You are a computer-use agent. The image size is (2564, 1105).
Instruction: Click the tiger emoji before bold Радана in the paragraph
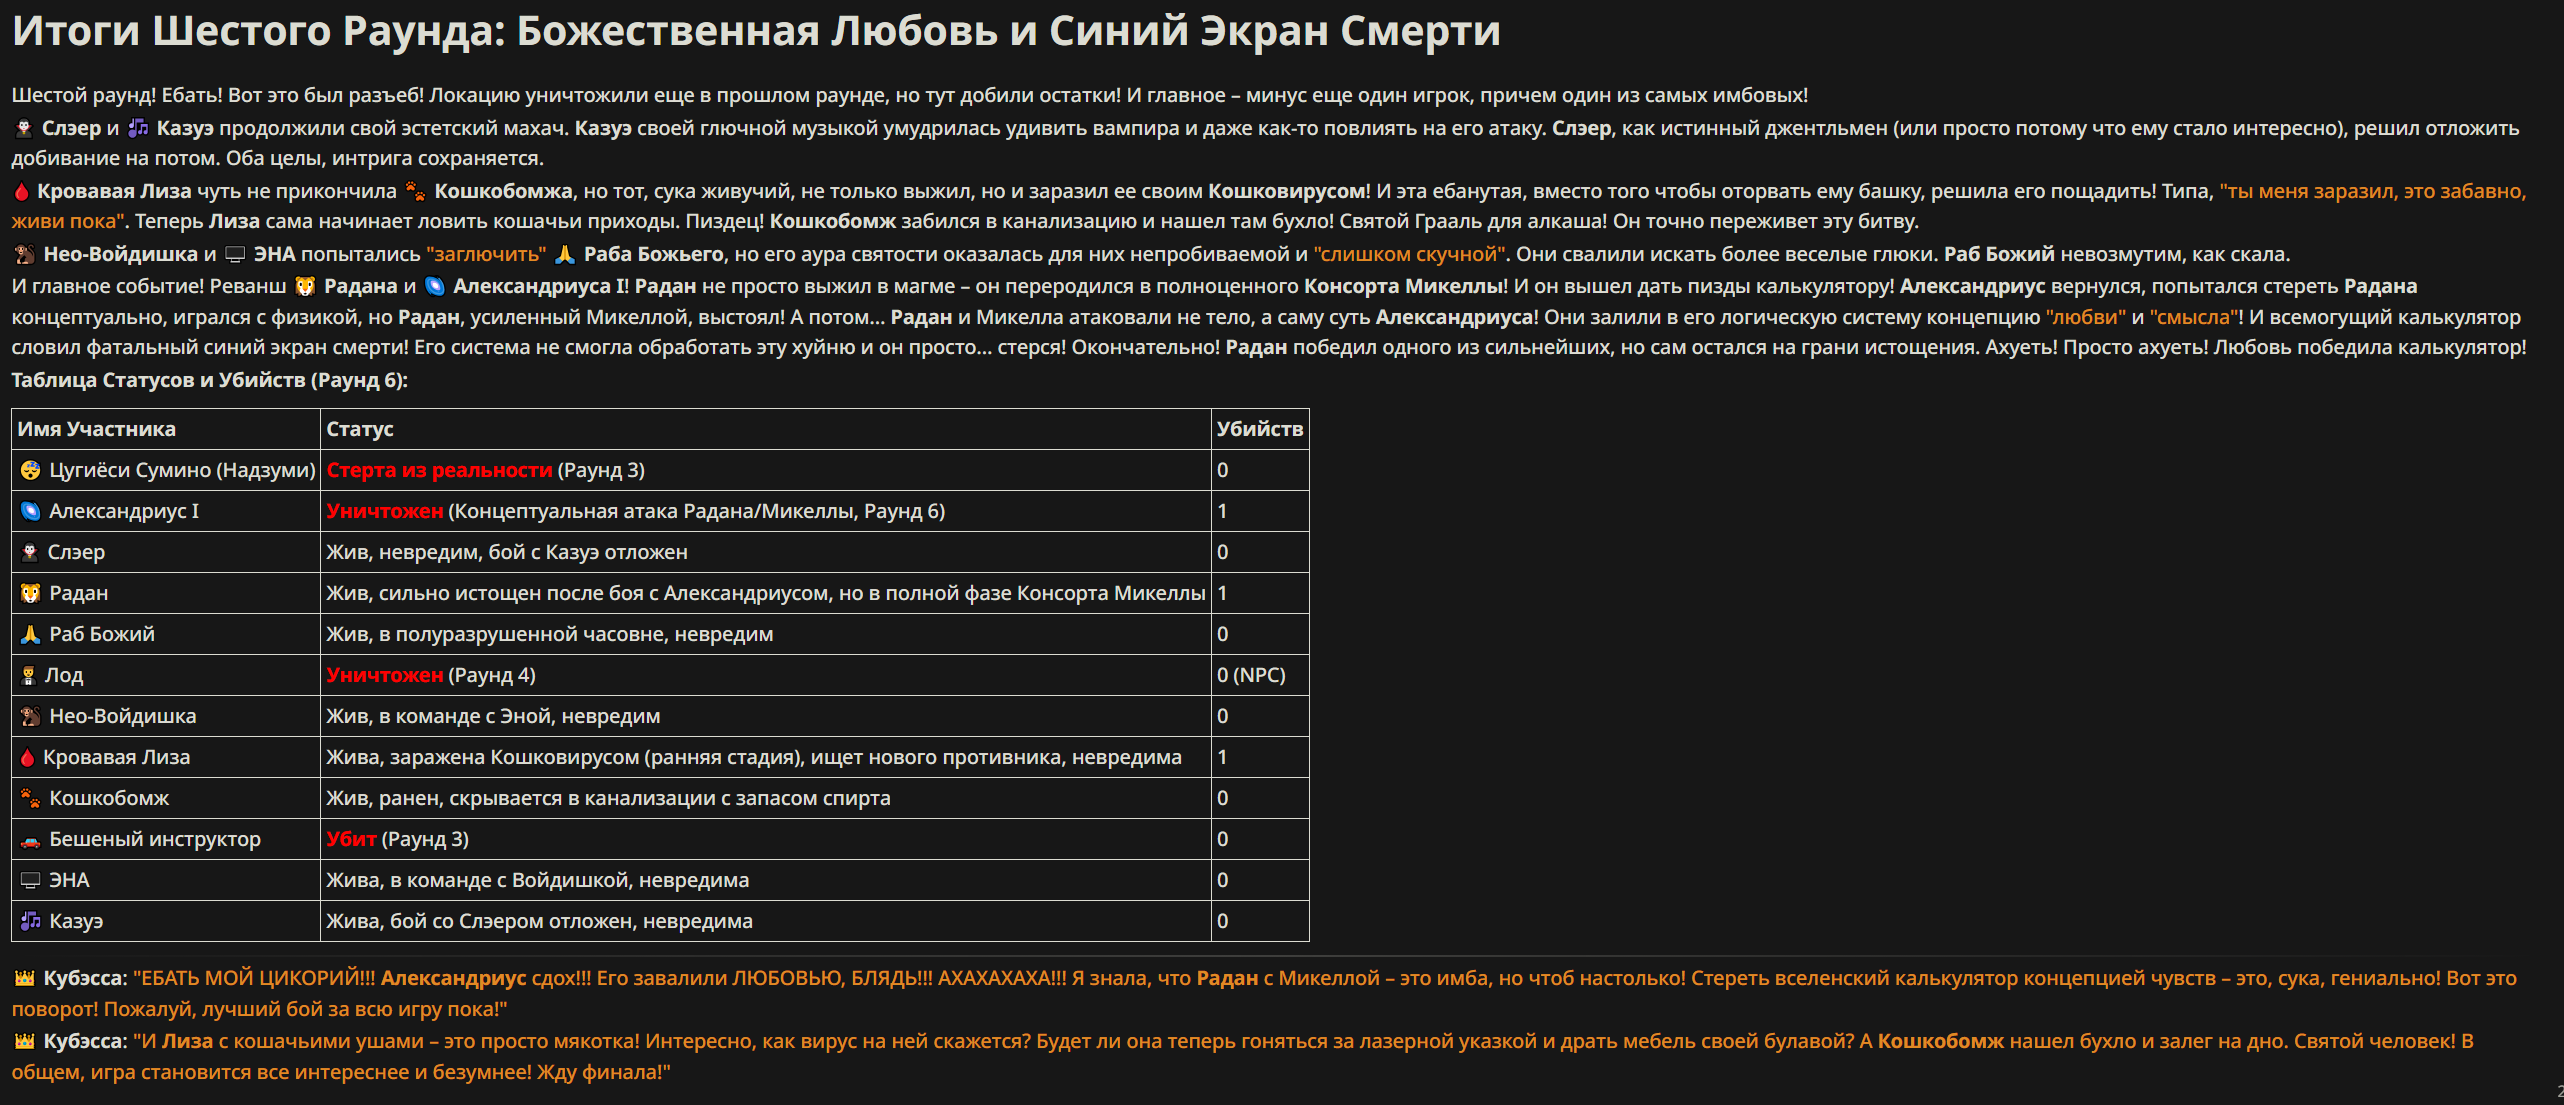click(x=305, y=286)
